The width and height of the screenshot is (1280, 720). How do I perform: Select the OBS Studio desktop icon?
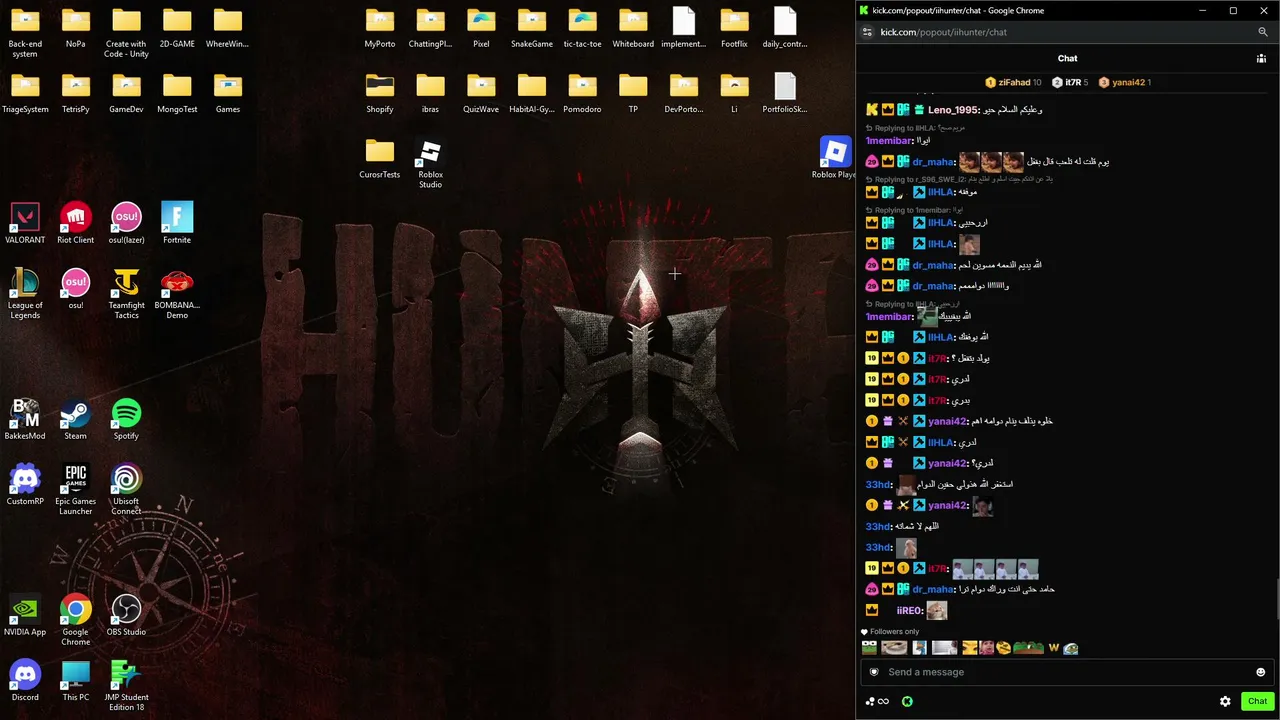(126, 616)
